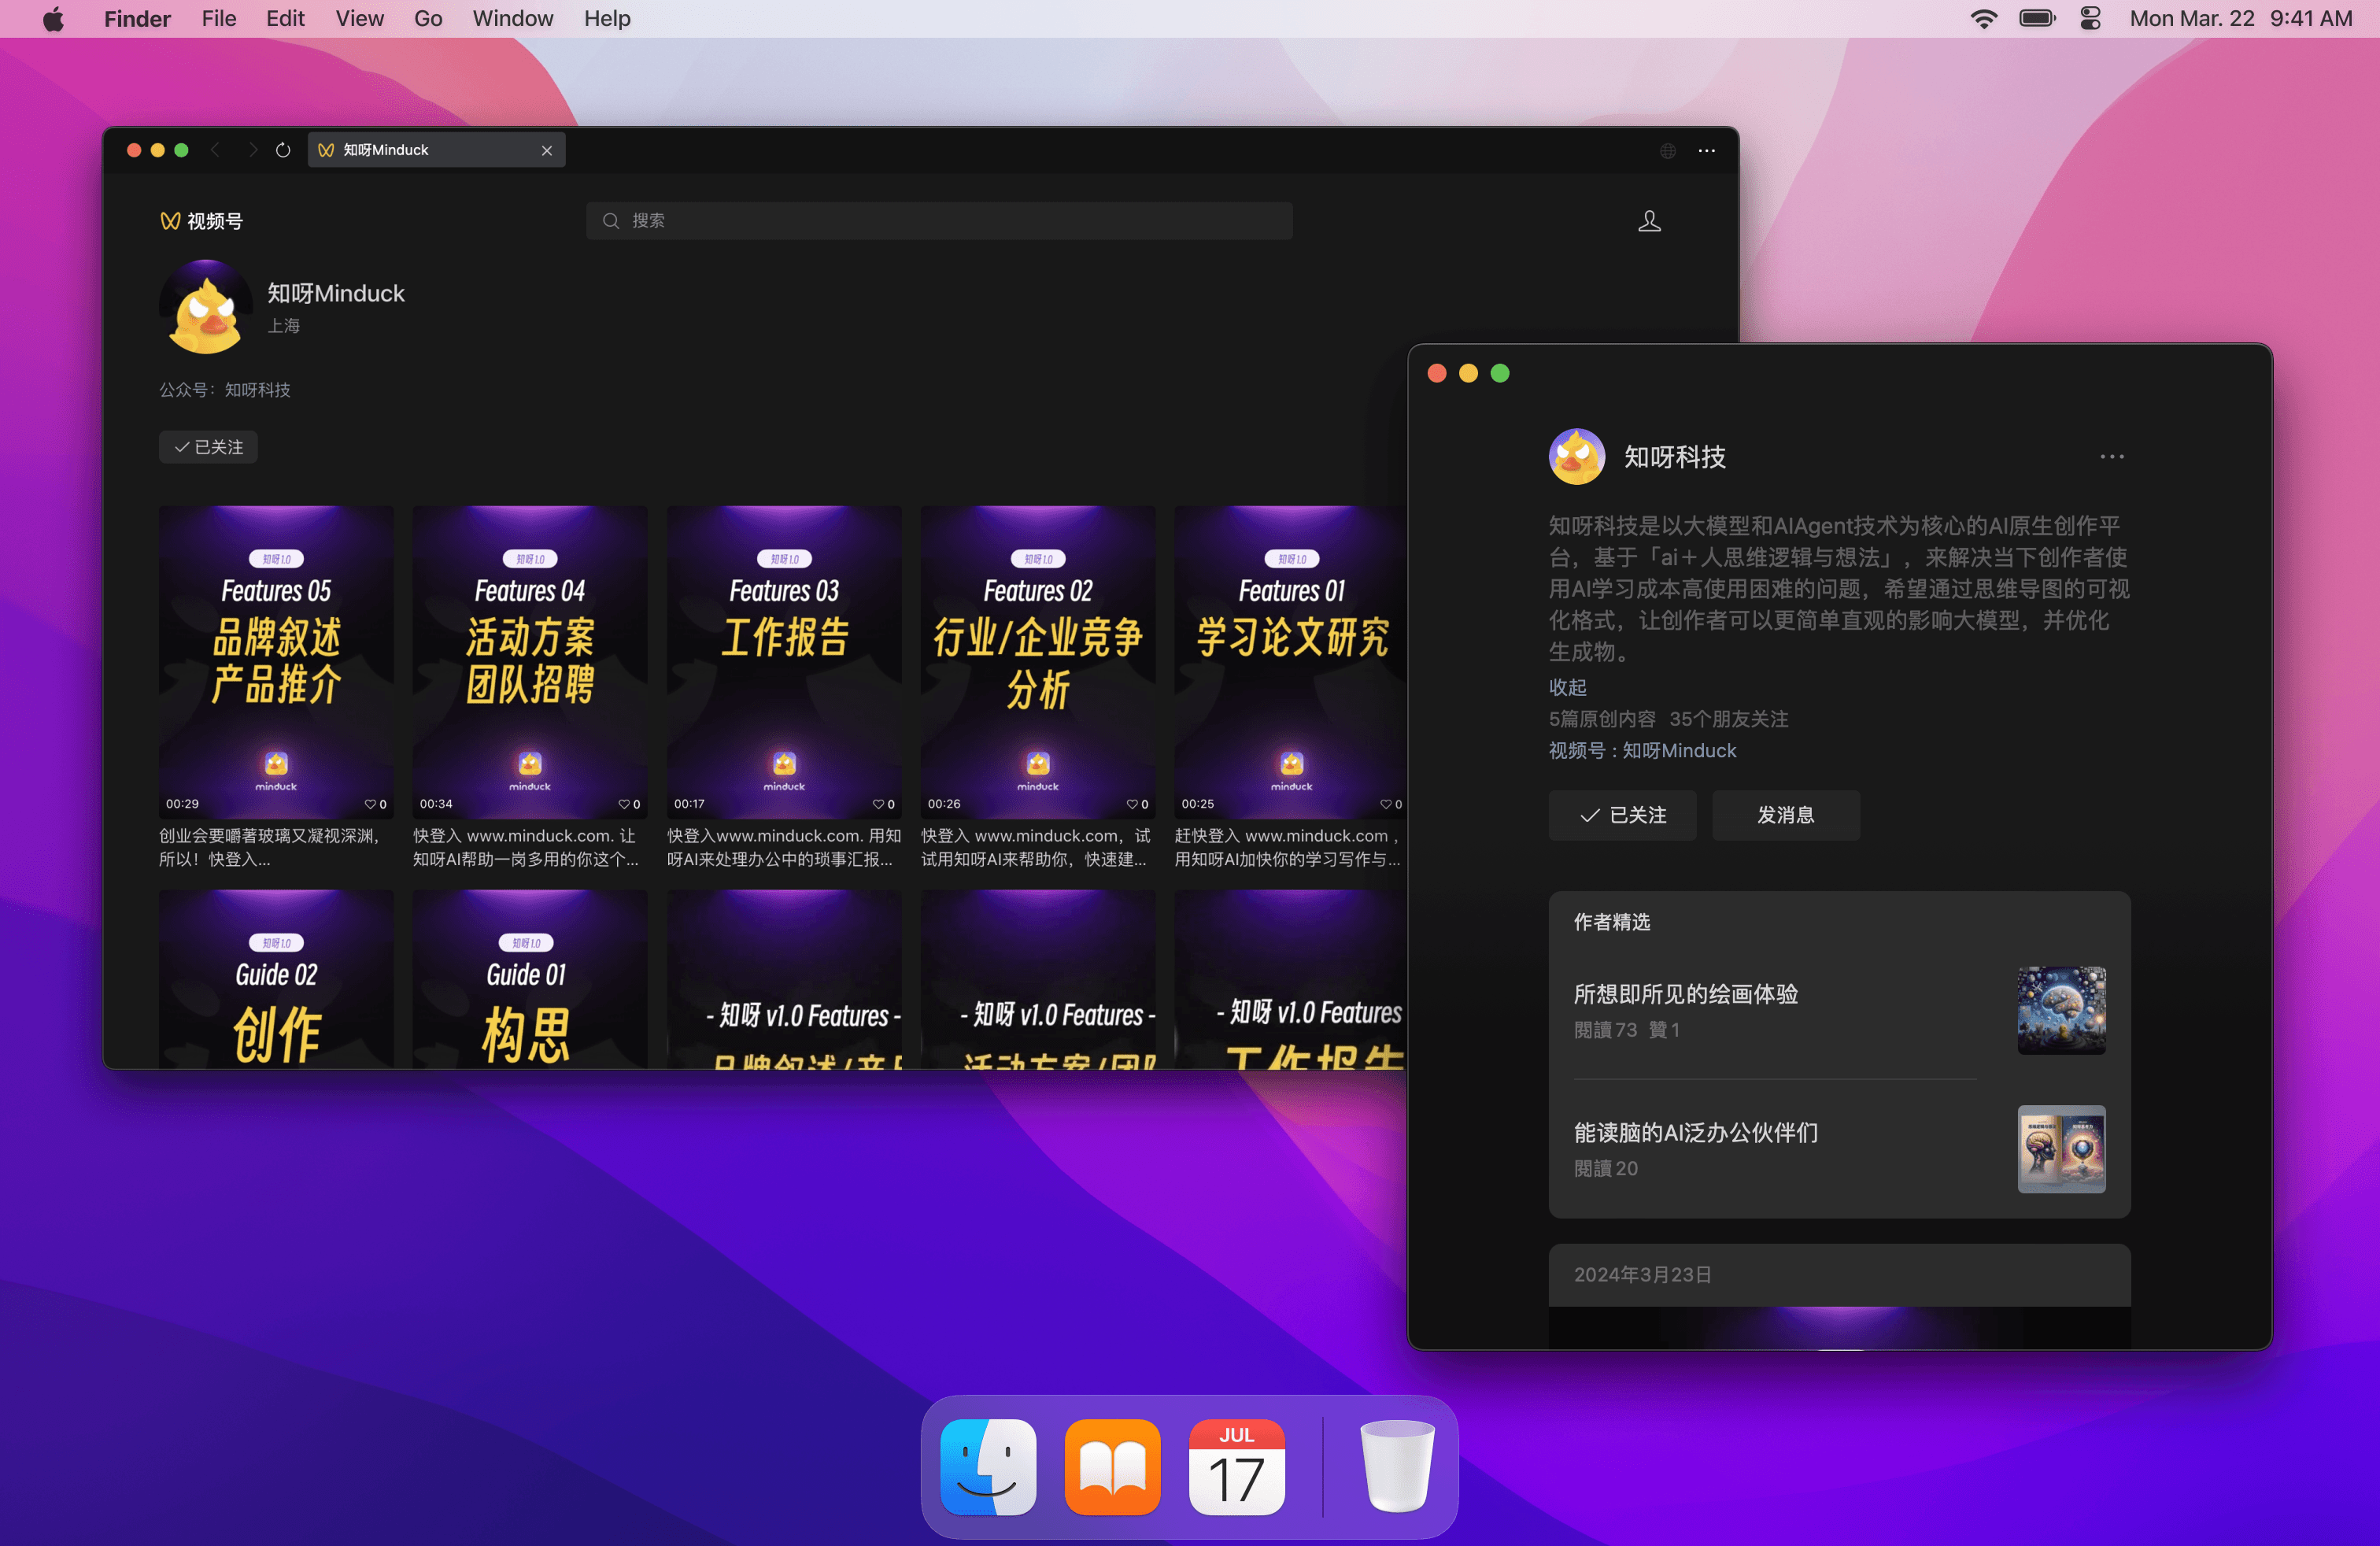Open the Apple menu
The height and width of the screenshot is (1546, 2380).
point(54,19)
